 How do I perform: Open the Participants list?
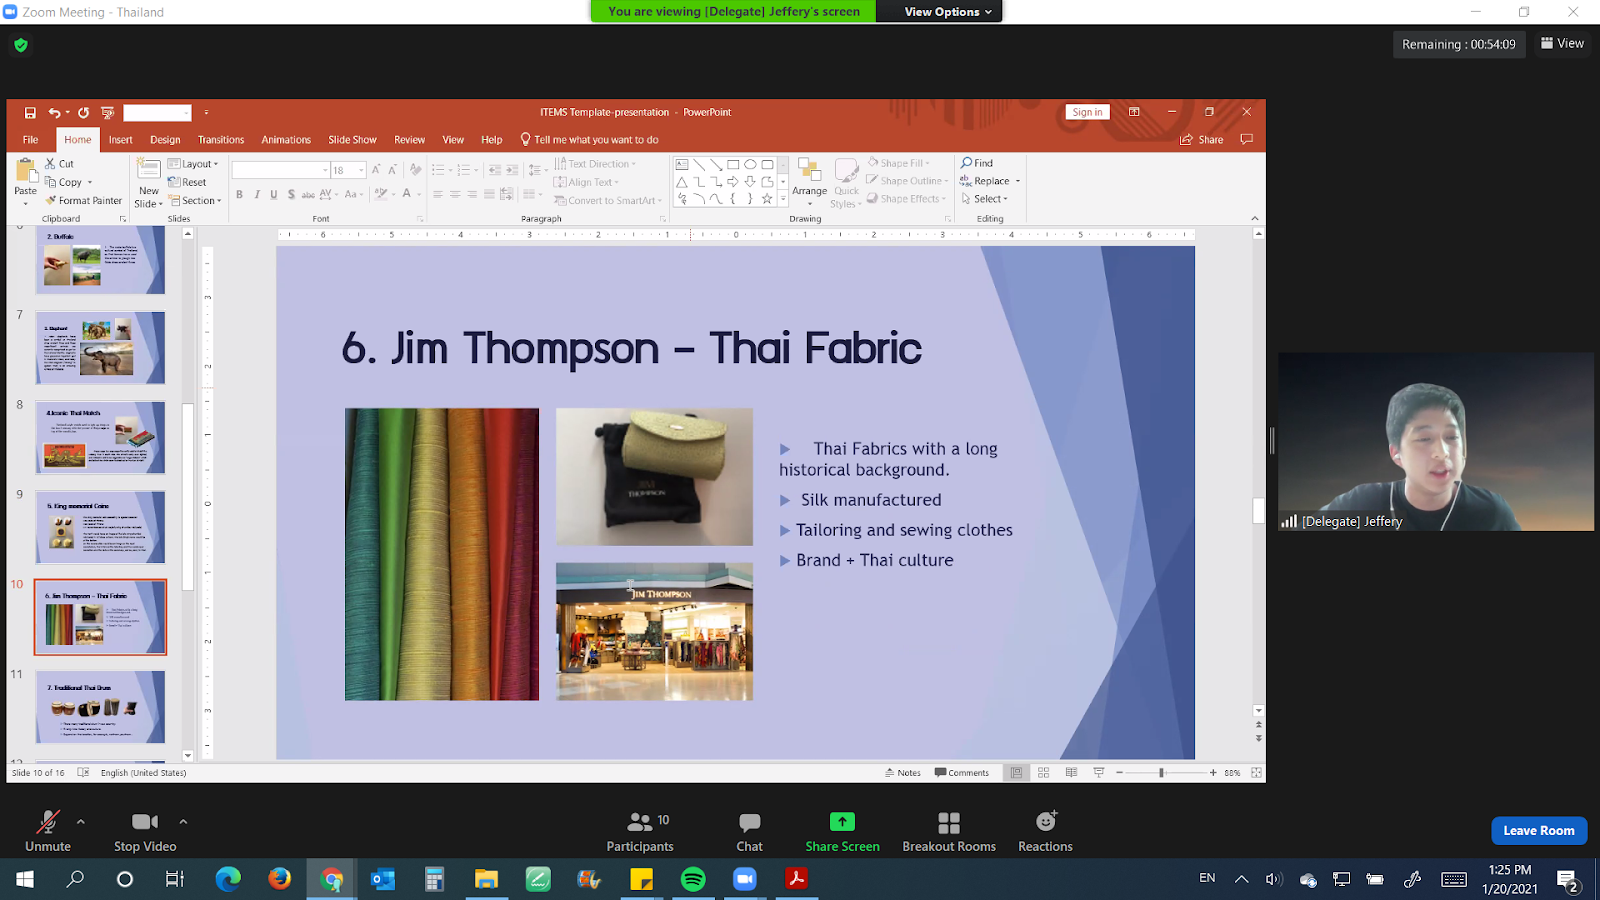pyautogui.click(x=640, y=831)
